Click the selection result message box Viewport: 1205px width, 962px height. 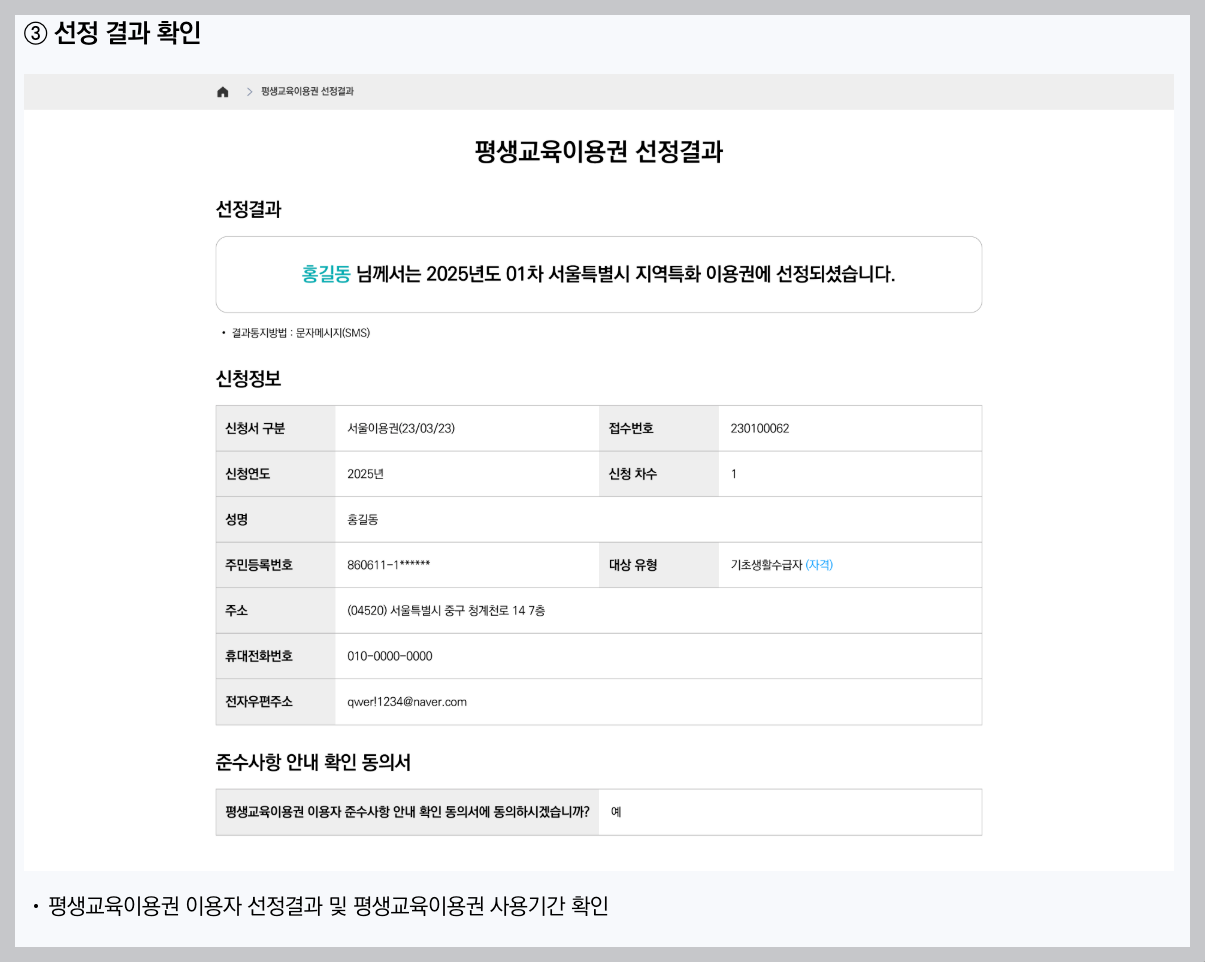pos(600,274)
